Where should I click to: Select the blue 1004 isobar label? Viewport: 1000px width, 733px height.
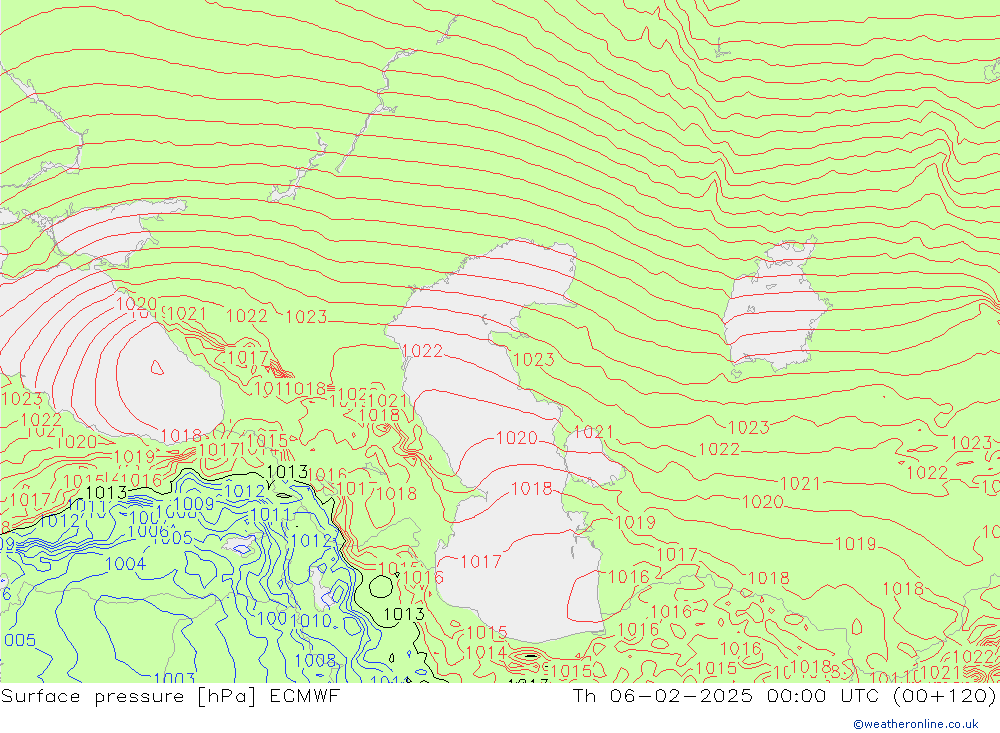pos(126,564)
